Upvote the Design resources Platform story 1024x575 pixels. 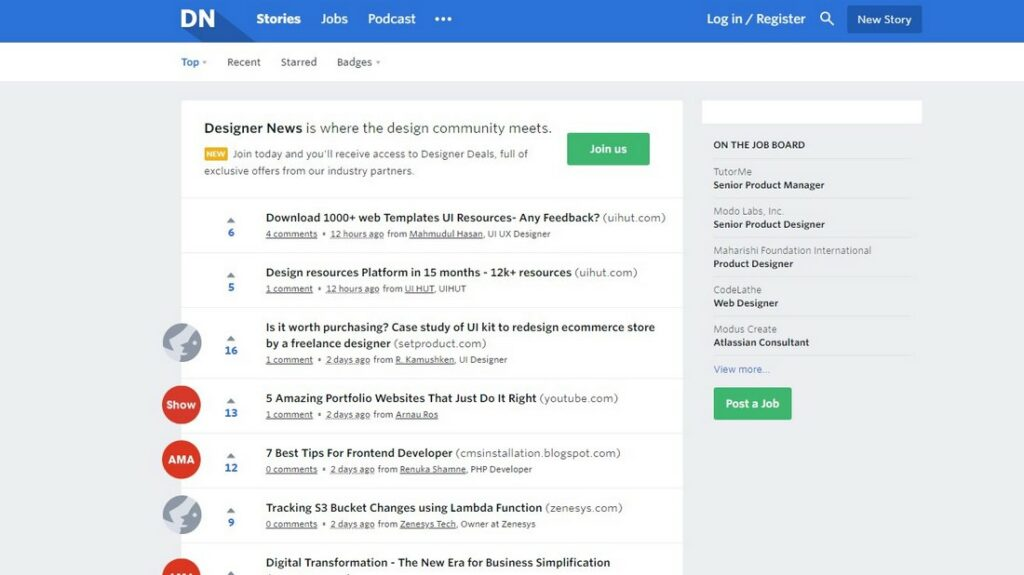click(231, 275)
